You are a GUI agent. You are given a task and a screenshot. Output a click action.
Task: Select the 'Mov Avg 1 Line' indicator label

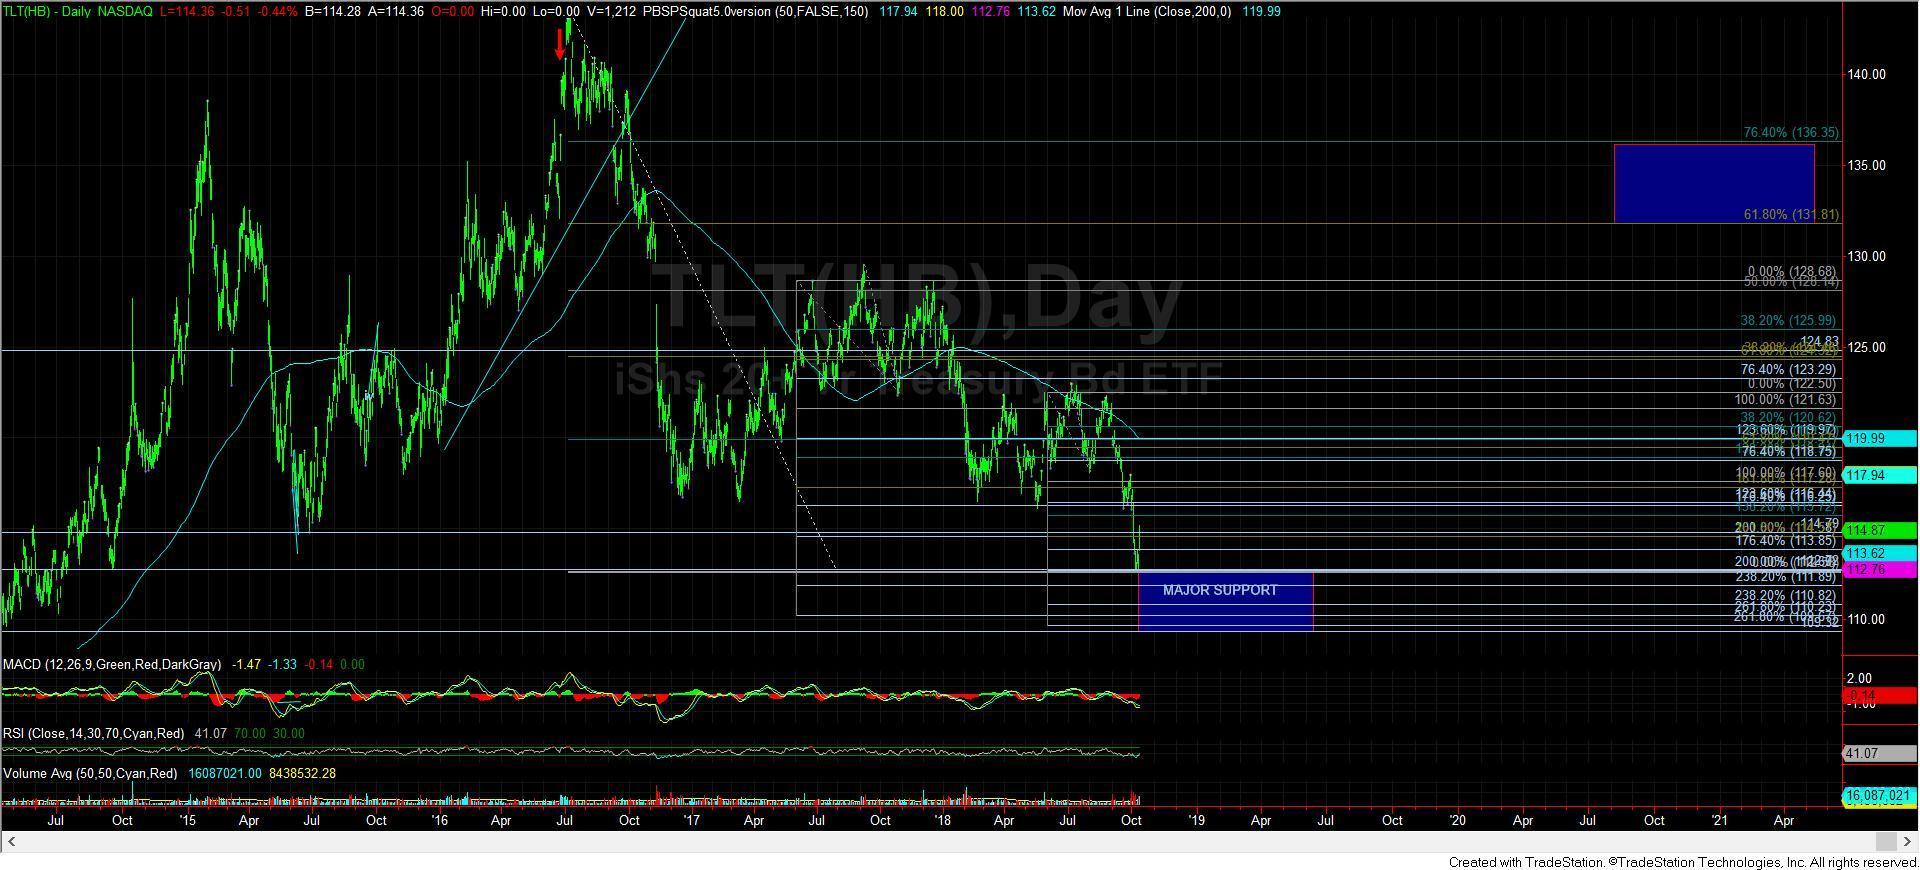(x=1108, y=11)
